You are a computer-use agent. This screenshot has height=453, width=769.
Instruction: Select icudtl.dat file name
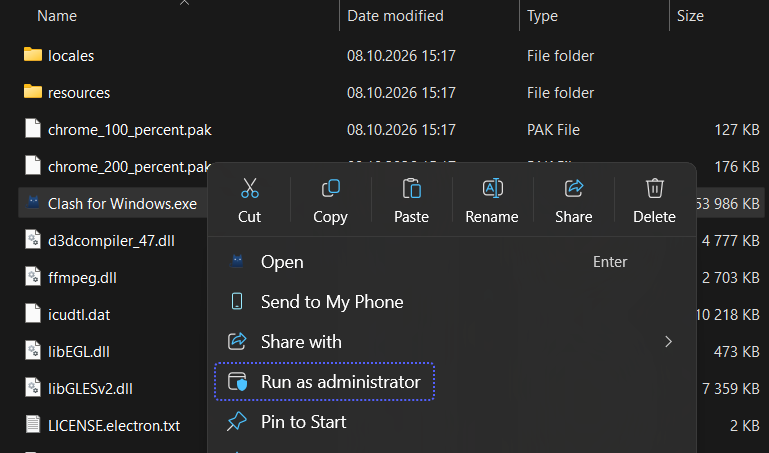[x=79, y=315]
